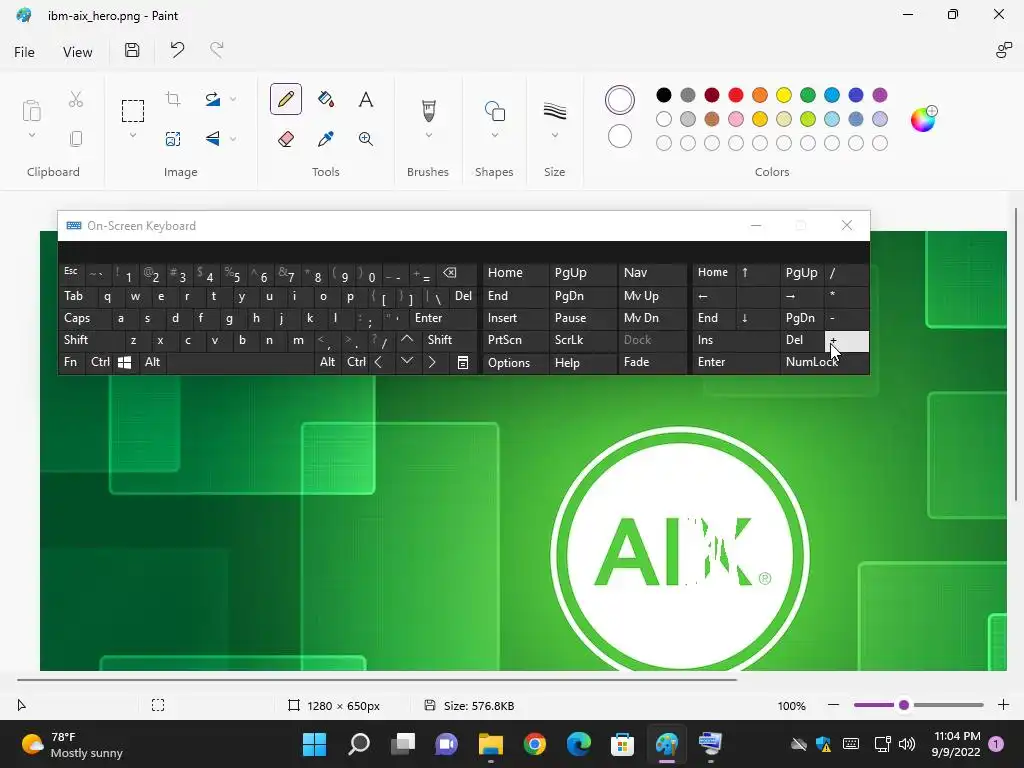Toggle the Fade key on the keyboard
This screenshot has width=1024, height=768.
click(652, 362)
